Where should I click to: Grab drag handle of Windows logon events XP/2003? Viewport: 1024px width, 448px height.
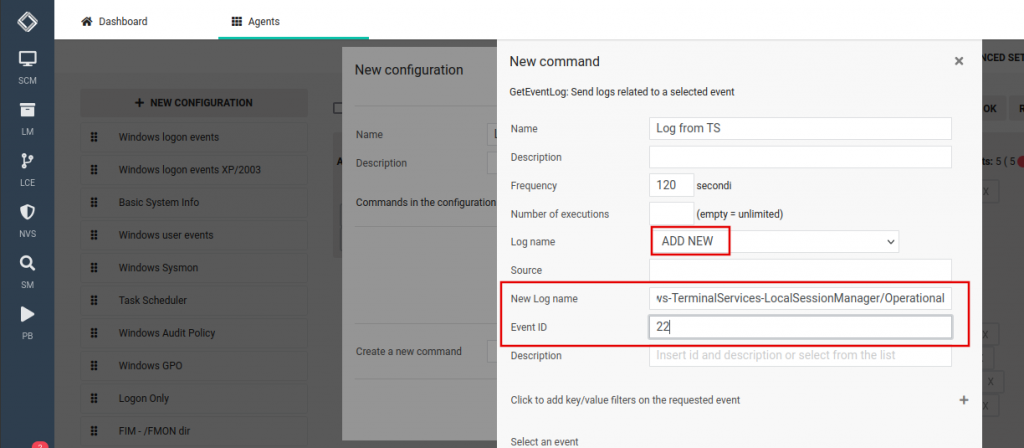(x=94, y=170)
